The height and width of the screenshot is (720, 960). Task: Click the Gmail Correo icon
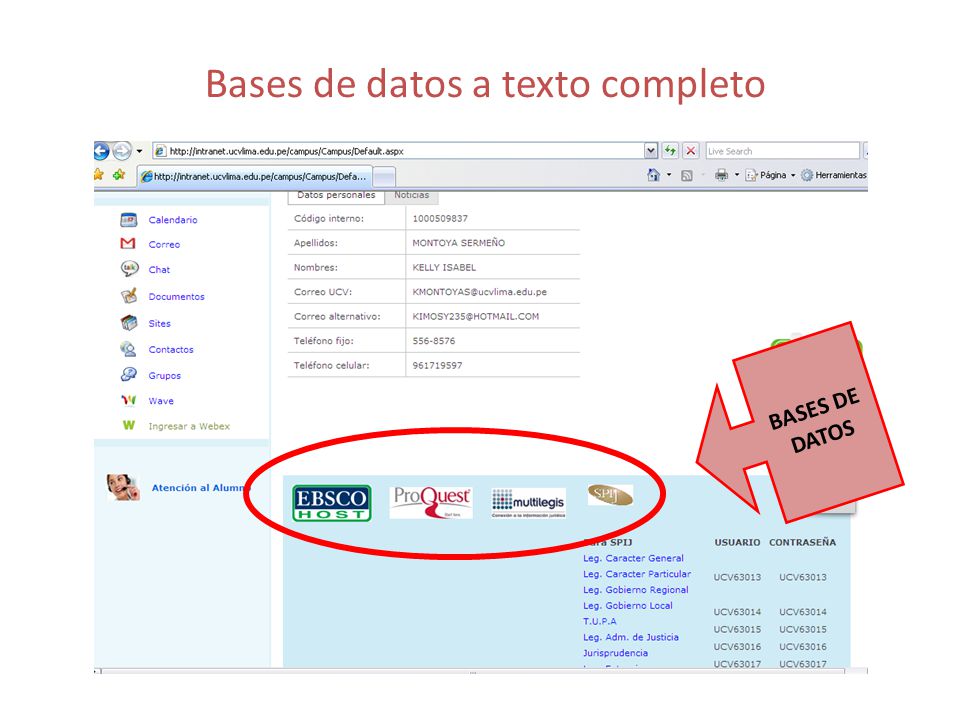[128, 244]
